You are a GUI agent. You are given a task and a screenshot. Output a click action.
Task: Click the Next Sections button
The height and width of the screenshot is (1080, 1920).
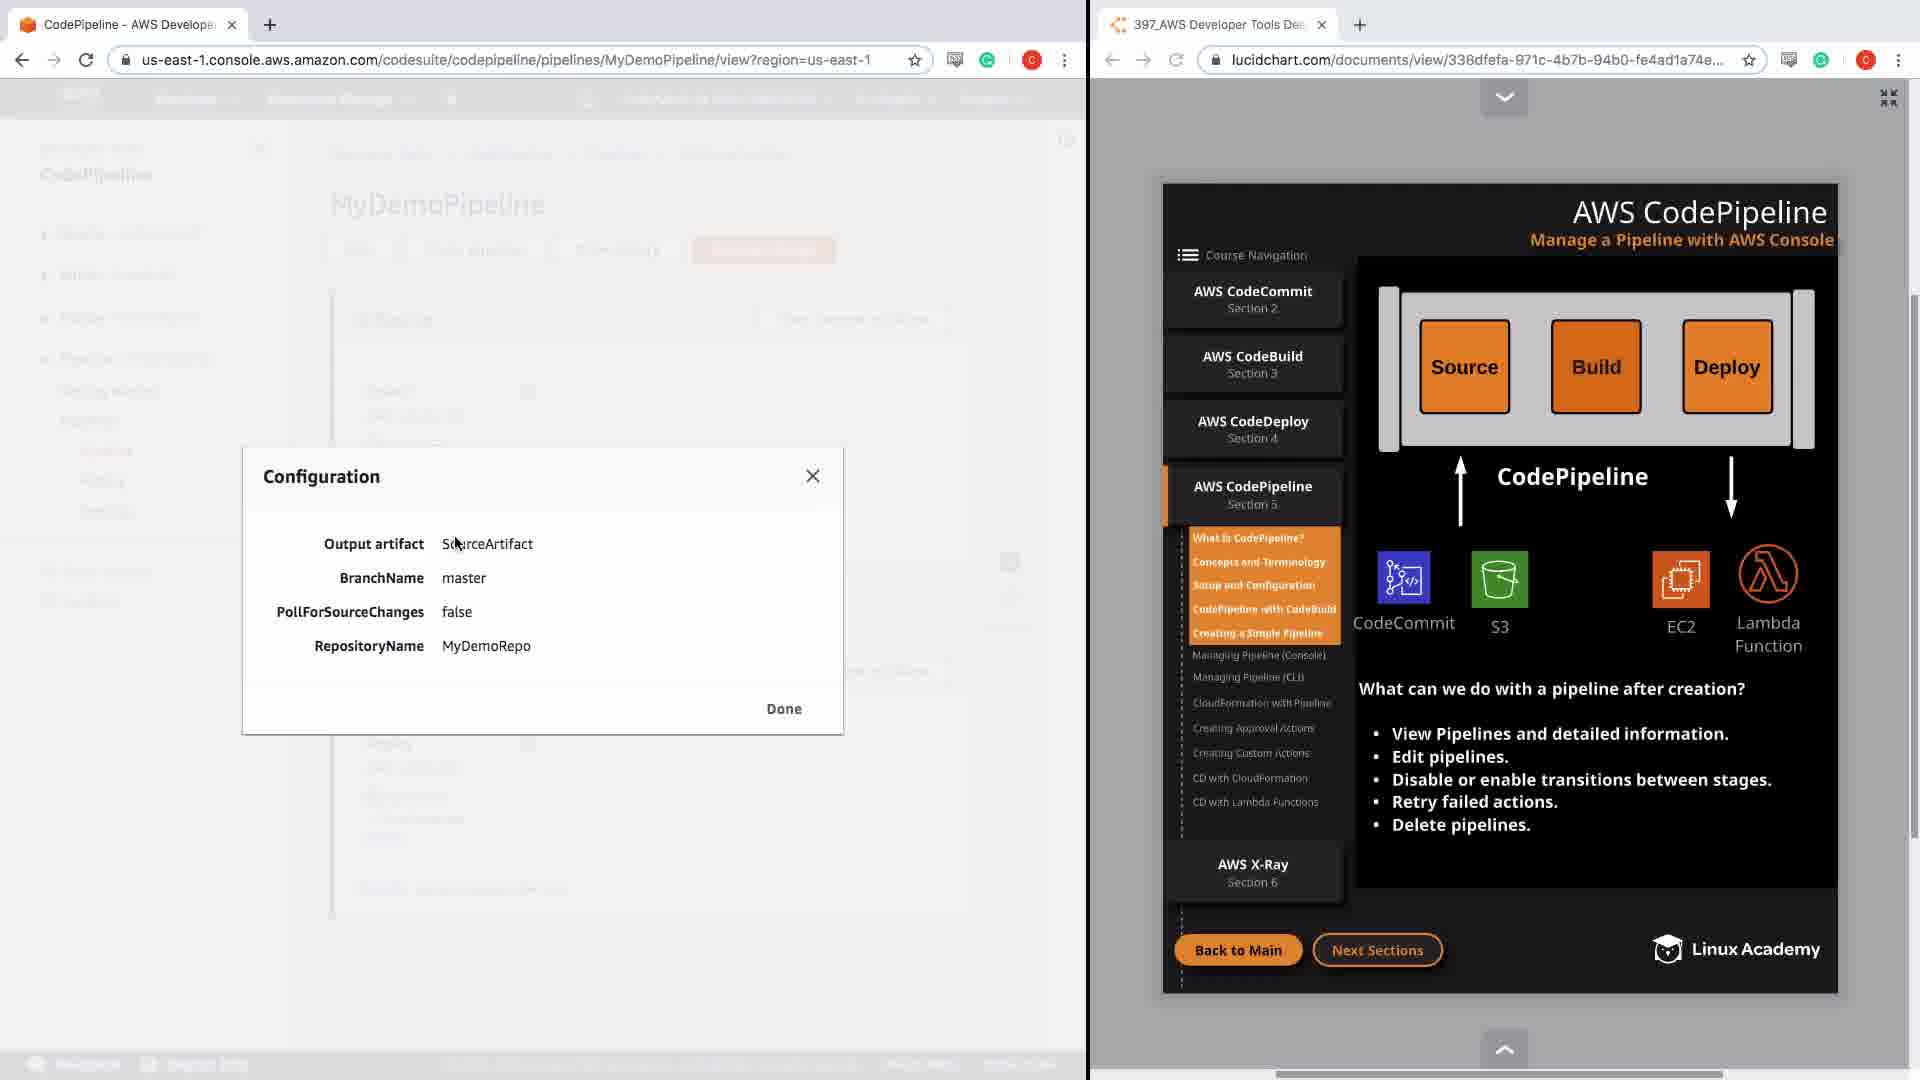(x=1376, y=950)
